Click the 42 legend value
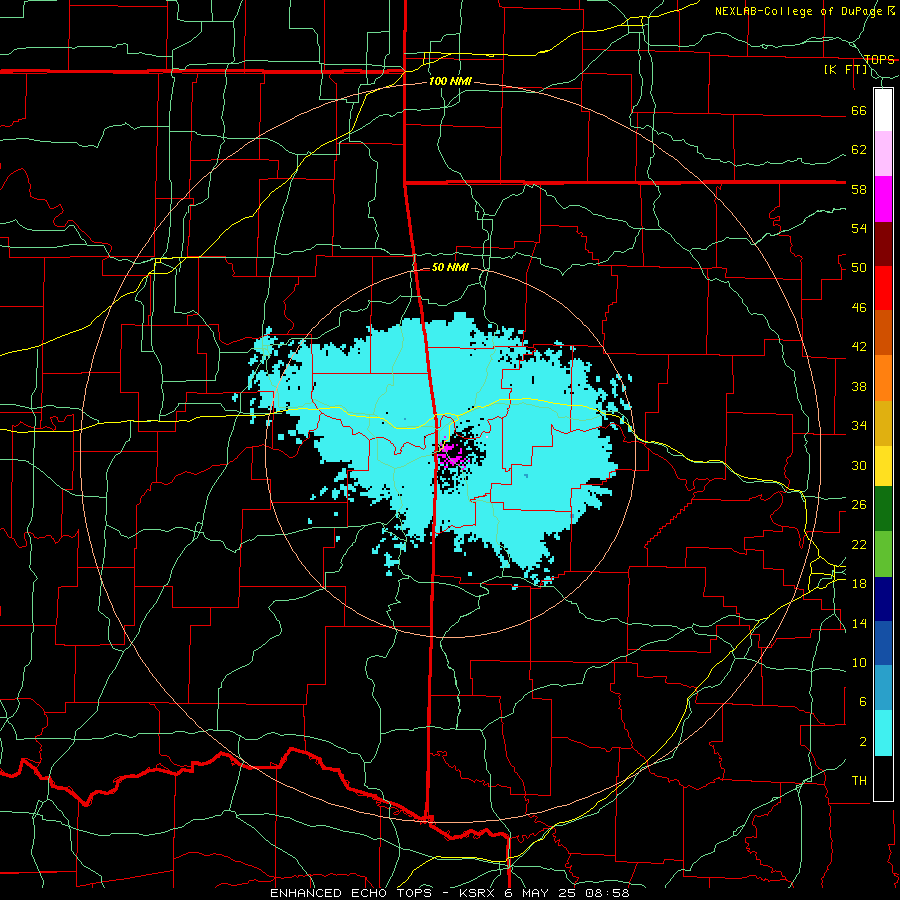This screenshot has width=900, height=900. coord(859,347)
